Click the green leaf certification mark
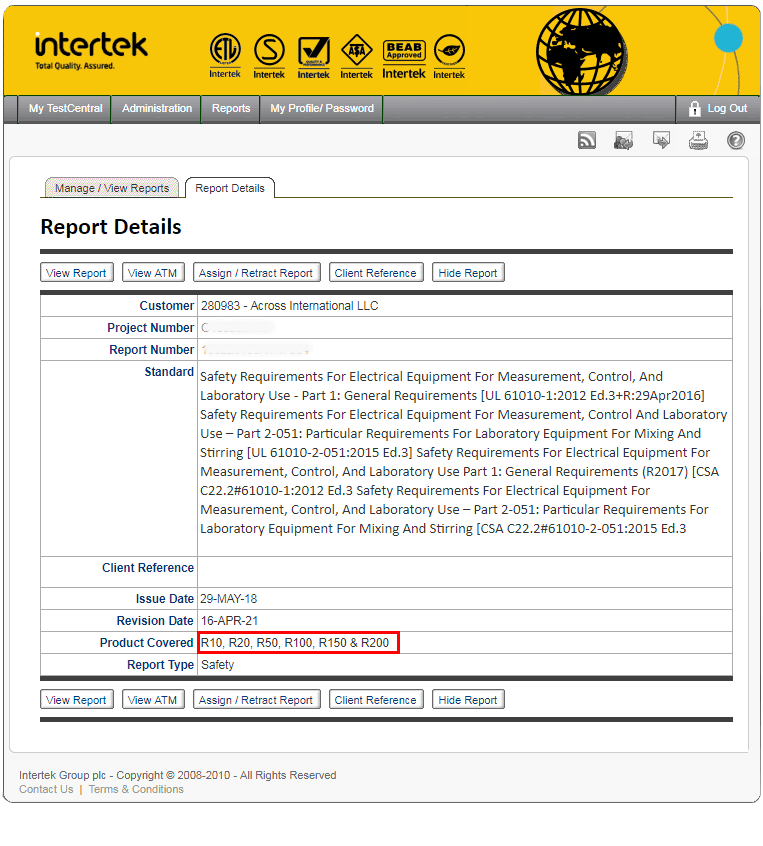The image size is (763, 846). click(449, 54)
